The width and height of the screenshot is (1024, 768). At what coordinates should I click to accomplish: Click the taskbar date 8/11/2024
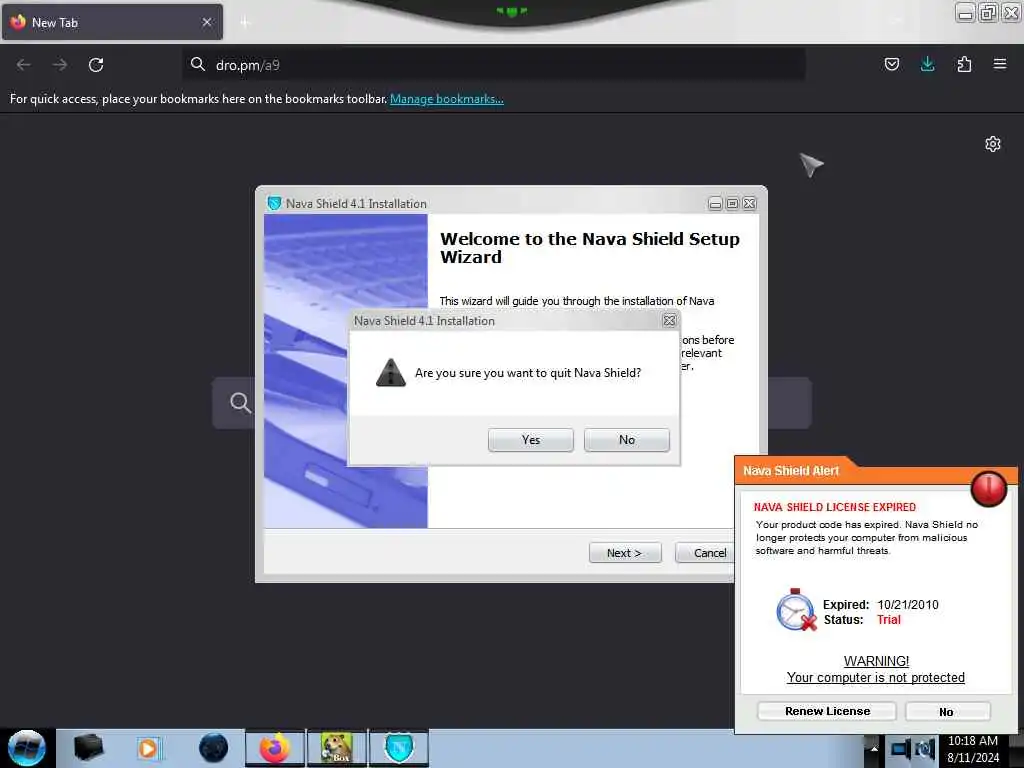point(973,758)
